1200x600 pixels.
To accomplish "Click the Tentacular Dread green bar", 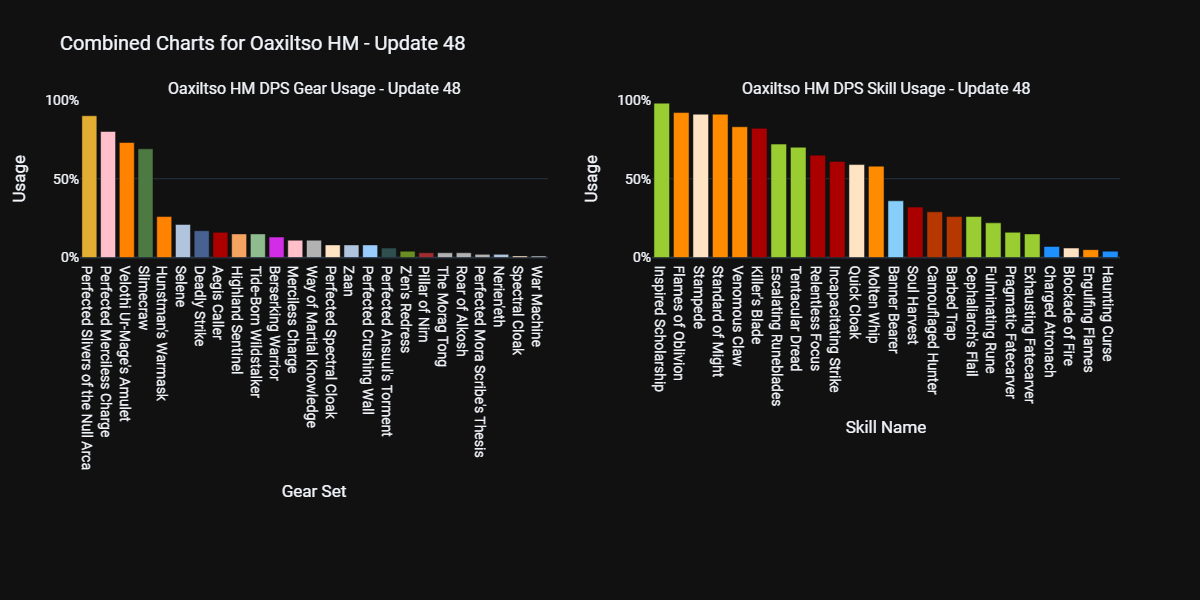I will tap(798, 202).
